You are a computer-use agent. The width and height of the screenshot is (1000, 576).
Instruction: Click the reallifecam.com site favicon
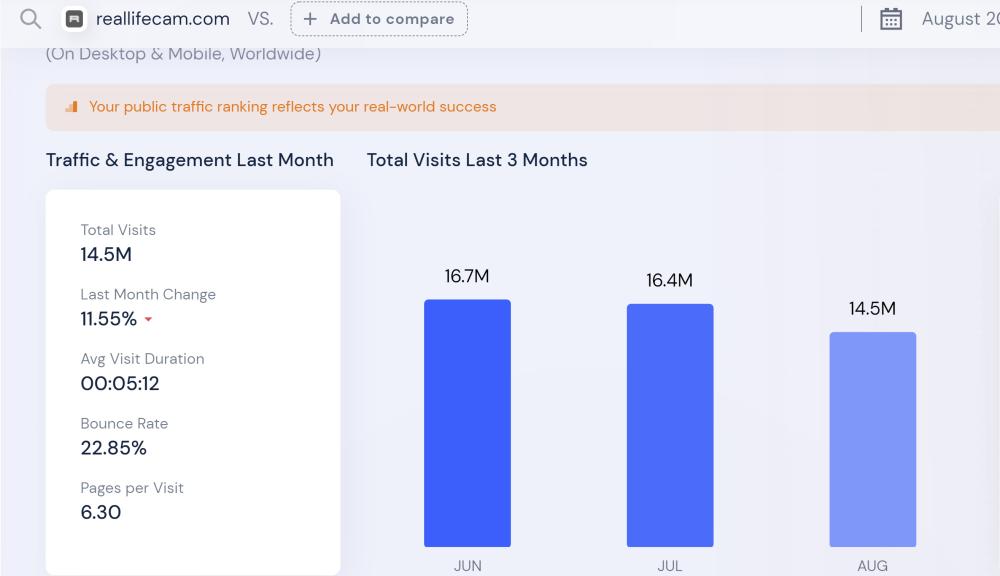pyautogui.click(x=74, y=19)
